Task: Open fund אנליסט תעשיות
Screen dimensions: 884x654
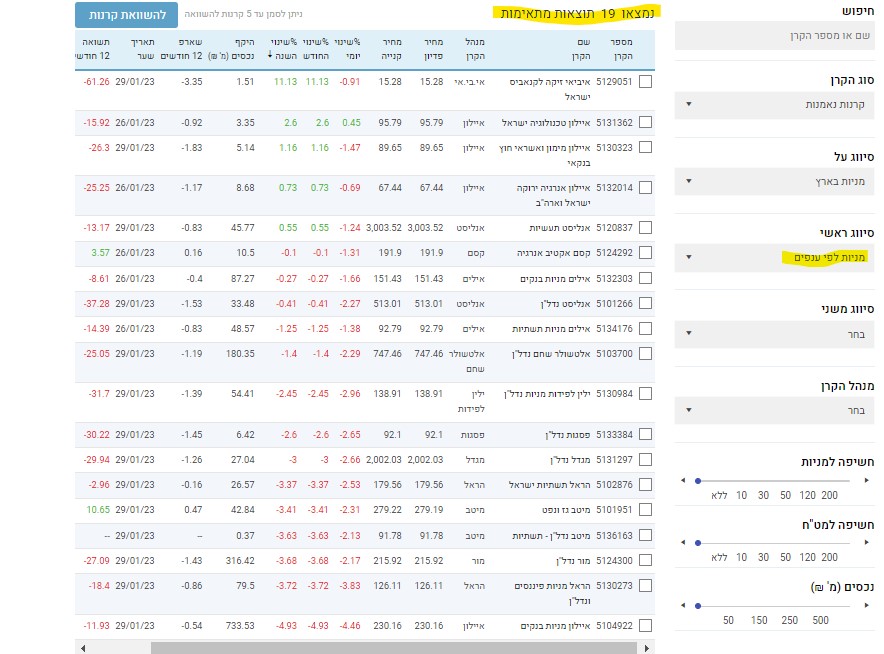Action: tap(560, 228)
